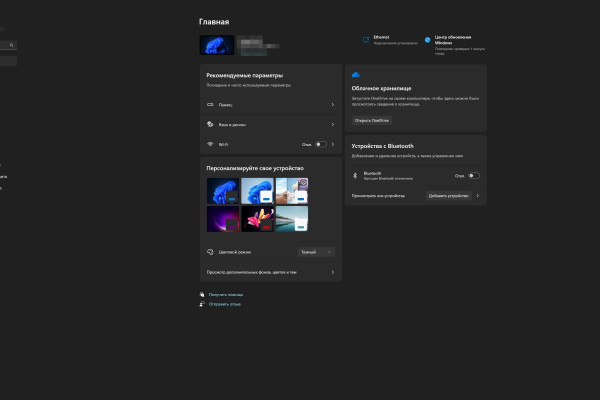This screenshot has height=400, width=600.
Task: Click the color mode palette icon
Action: pos(210,253)
